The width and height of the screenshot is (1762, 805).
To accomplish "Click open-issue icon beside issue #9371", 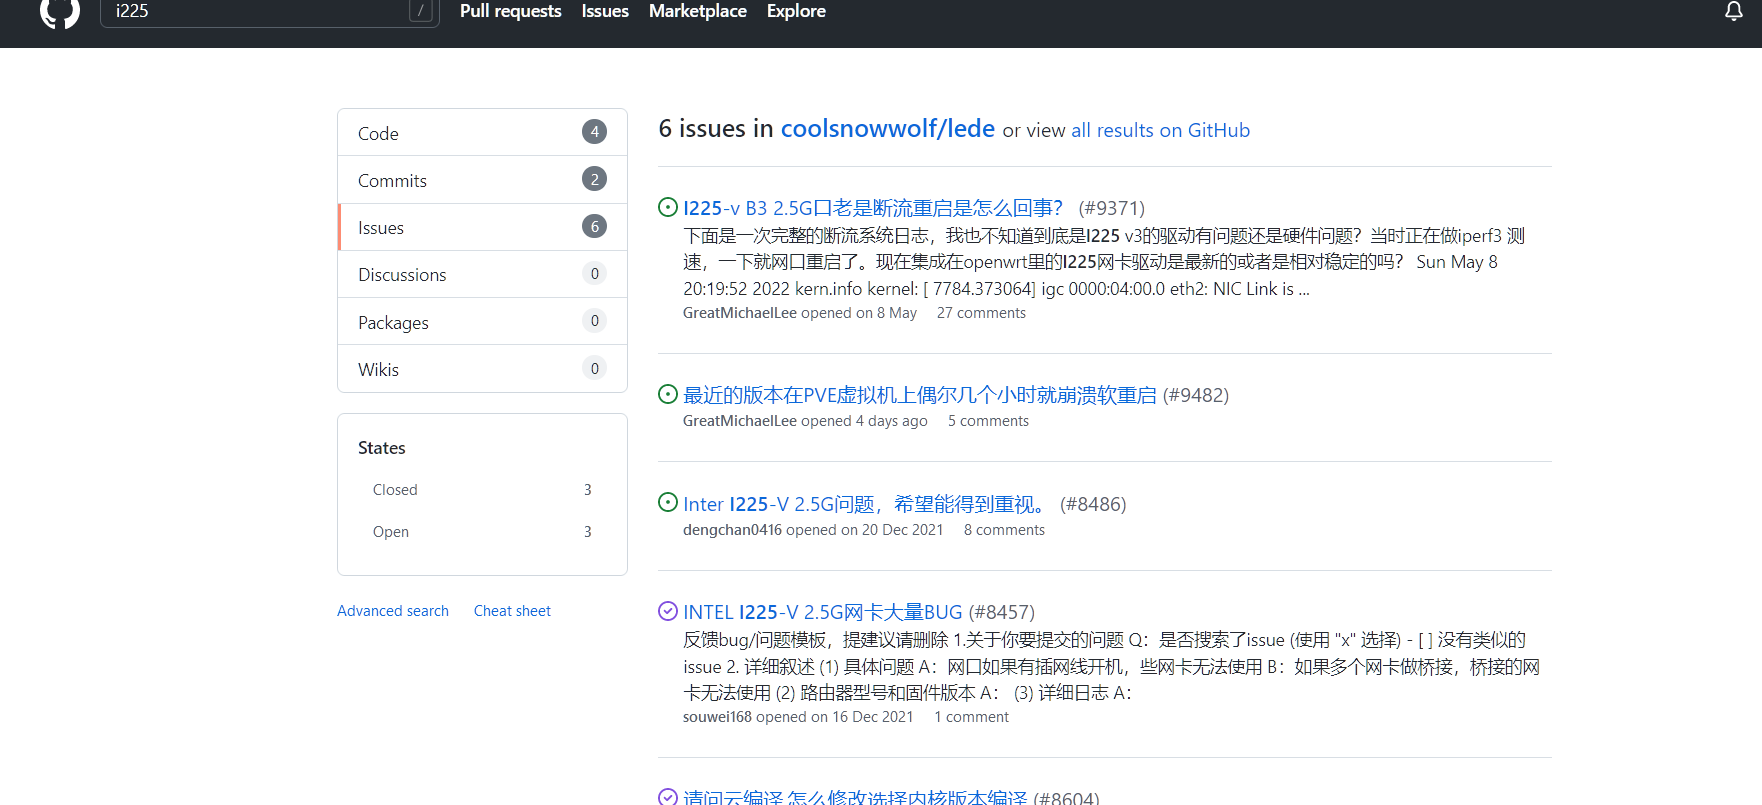I will click(668, 207).
